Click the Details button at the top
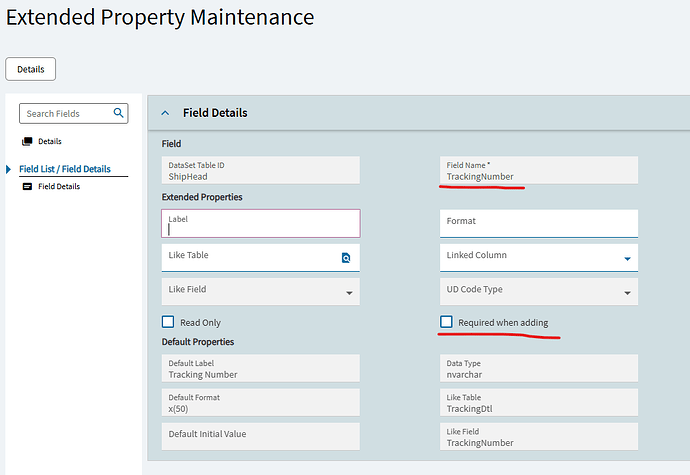690x475 pixels. coord(30,68)
